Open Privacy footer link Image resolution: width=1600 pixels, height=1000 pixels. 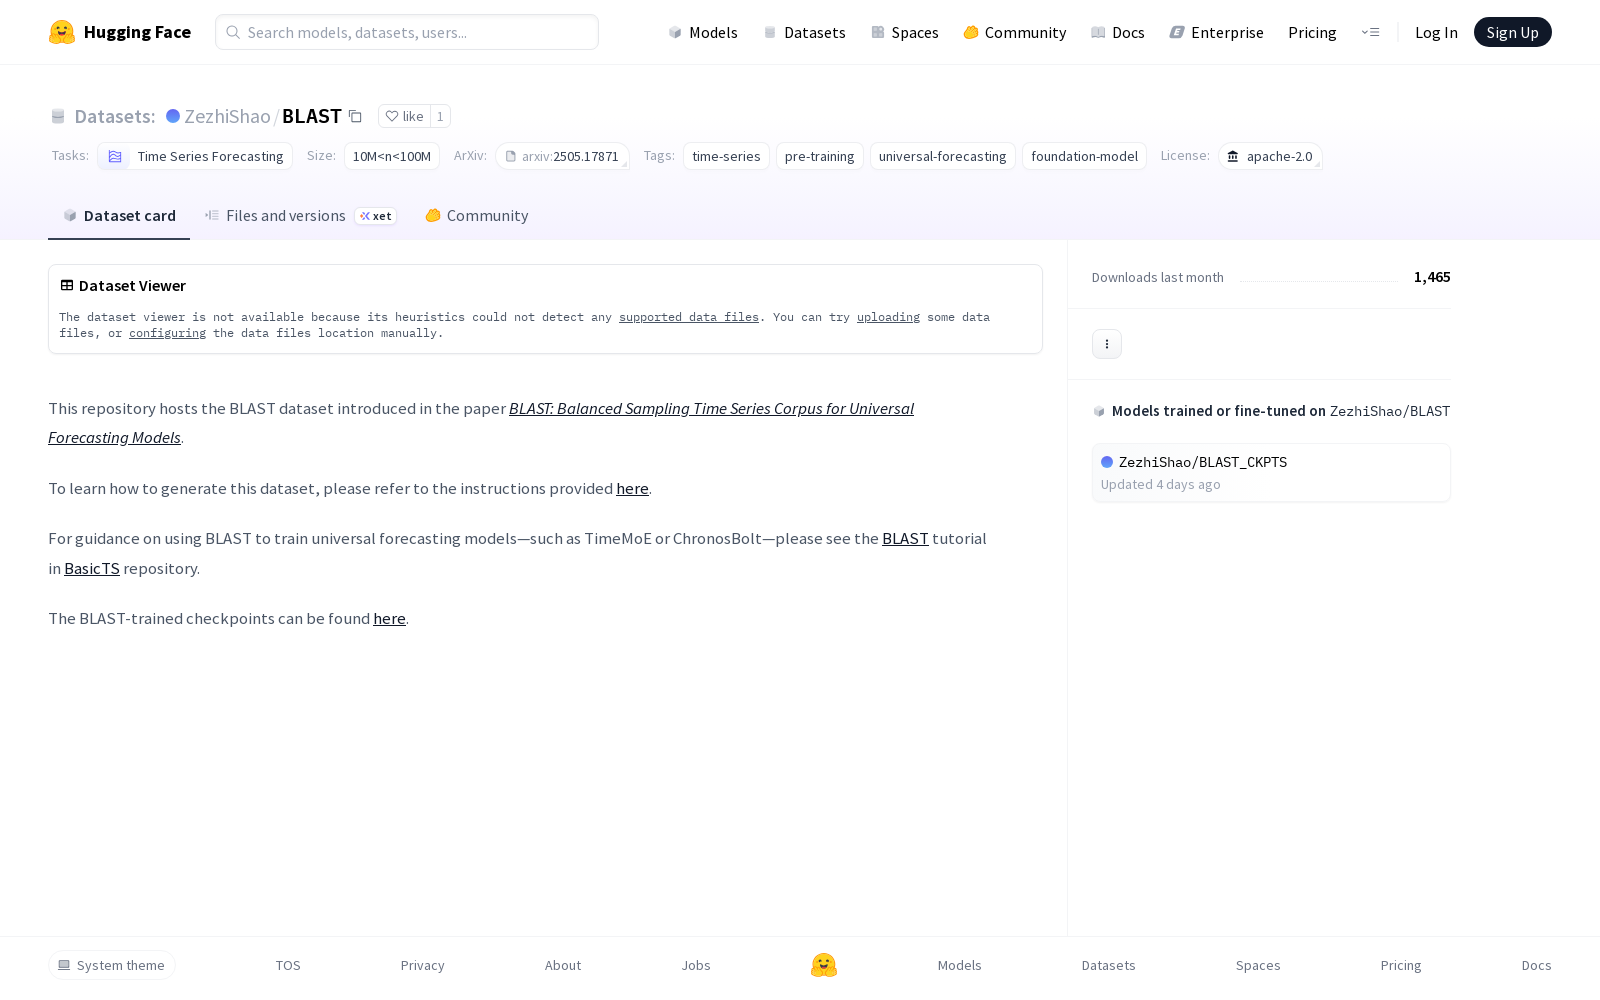pos(422,965)
